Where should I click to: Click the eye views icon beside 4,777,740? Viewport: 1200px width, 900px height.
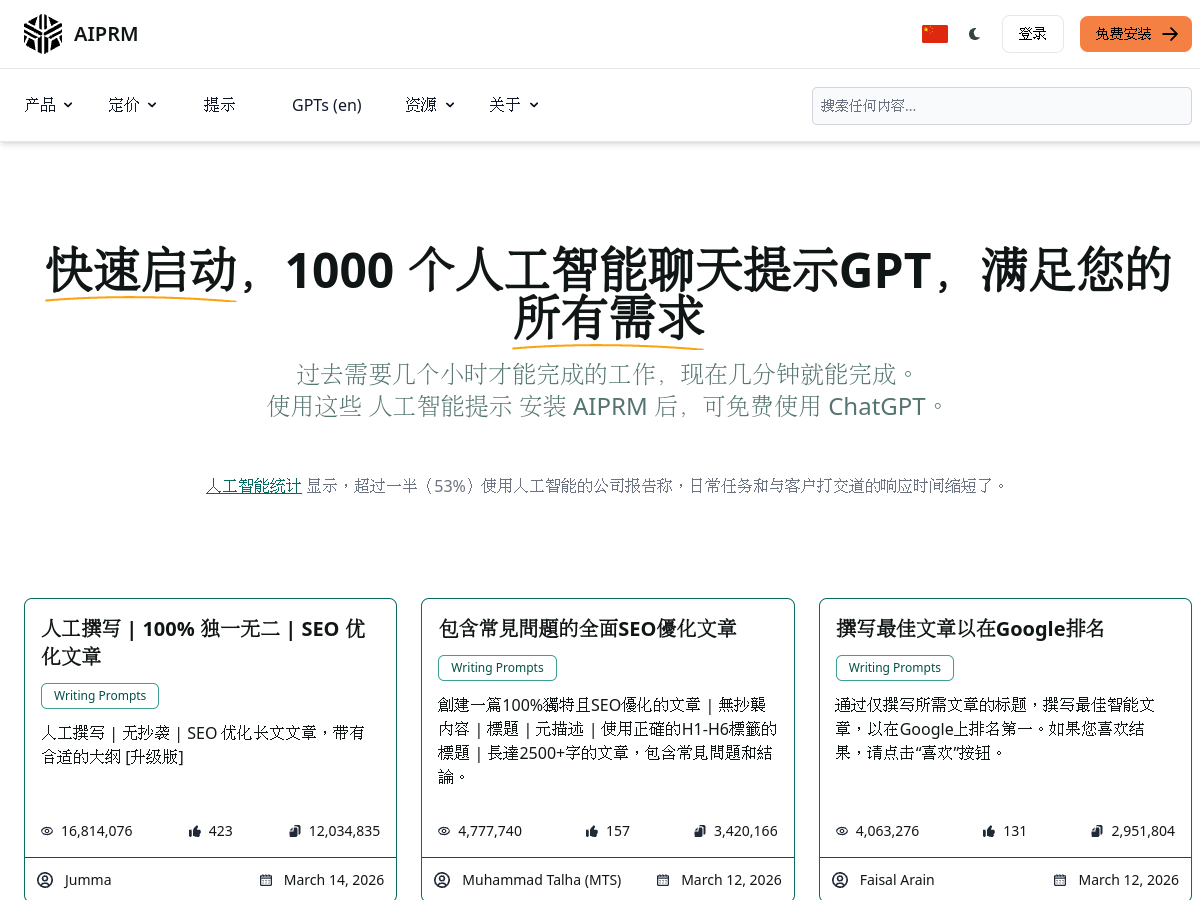coord(444,831)
